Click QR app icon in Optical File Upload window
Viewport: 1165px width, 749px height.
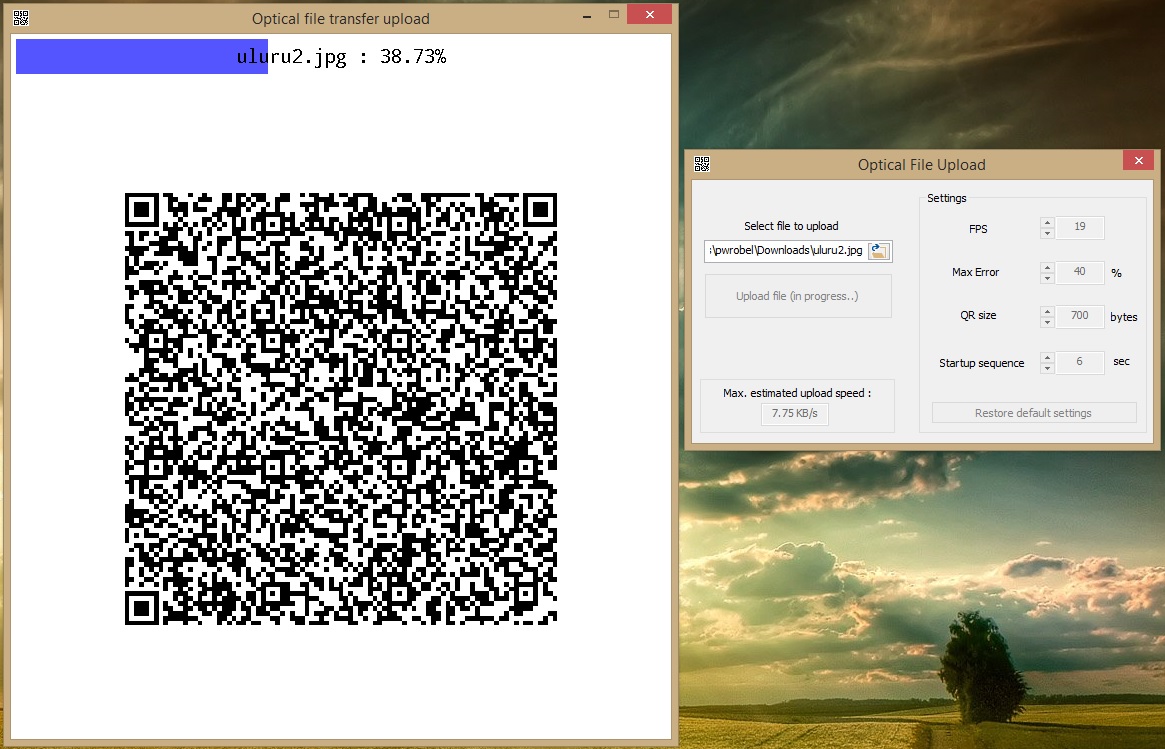[x=701, y=164]
